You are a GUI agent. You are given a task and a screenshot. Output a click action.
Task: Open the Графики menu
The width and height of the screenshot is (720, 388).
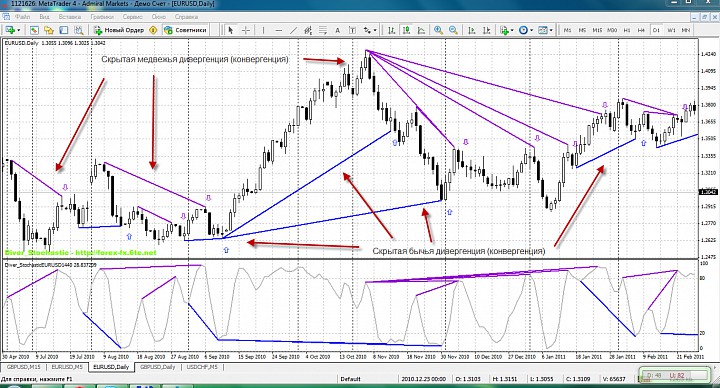[x=102, y=17]
